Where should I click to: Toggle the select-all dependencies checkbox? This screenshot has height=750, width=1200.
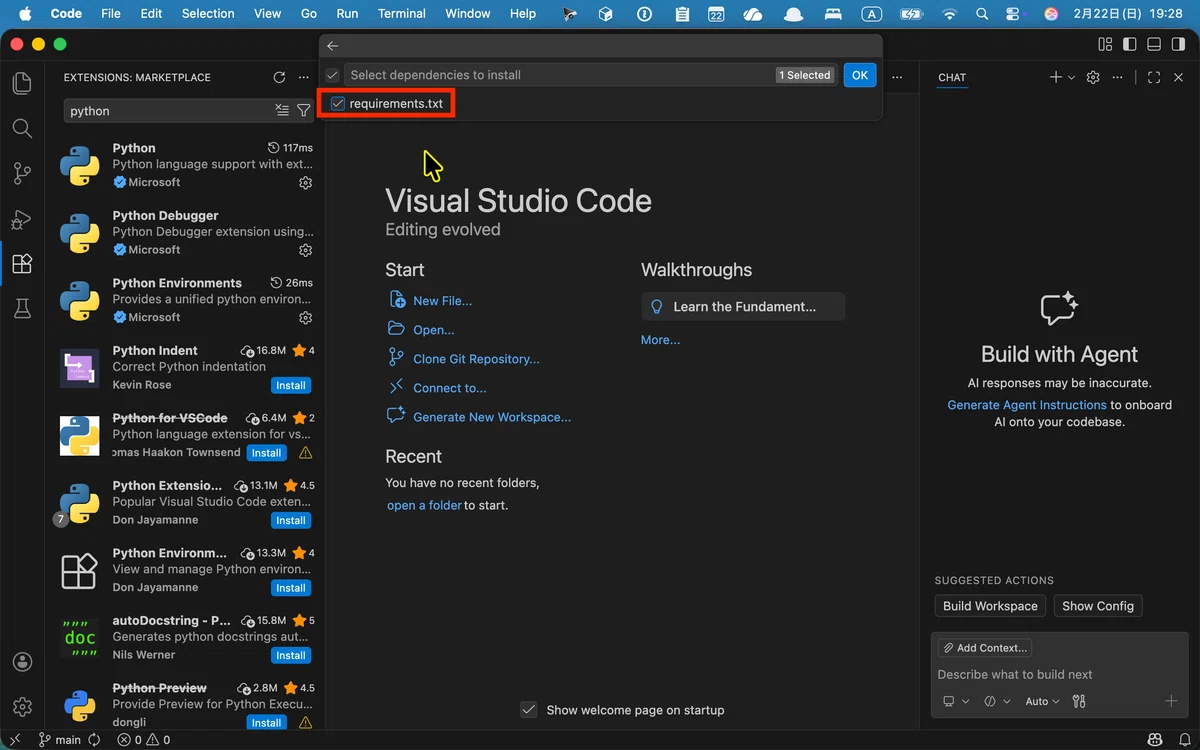pos(332,75)
